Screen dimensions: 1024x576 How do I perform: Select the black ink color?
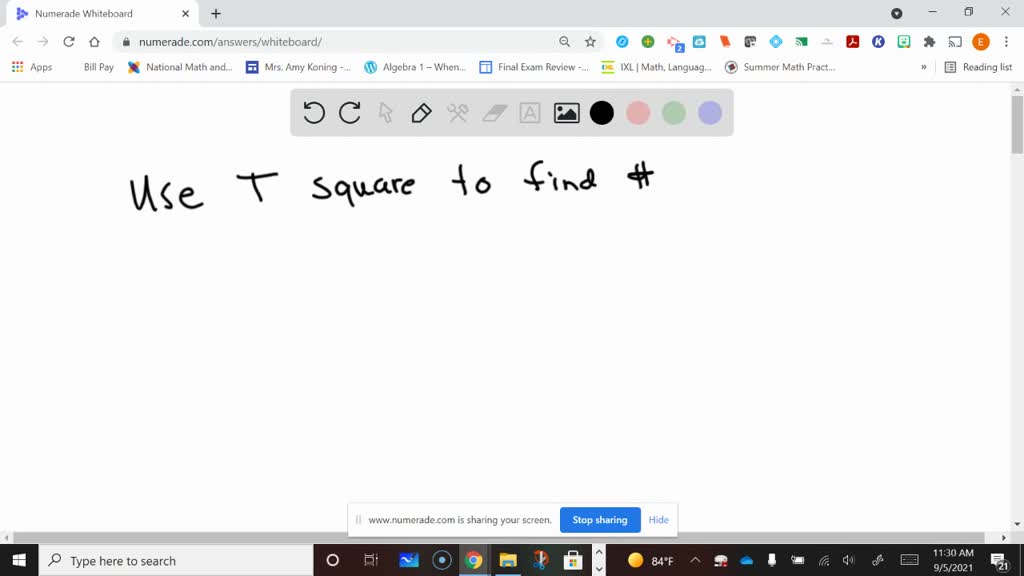(601, 113)
